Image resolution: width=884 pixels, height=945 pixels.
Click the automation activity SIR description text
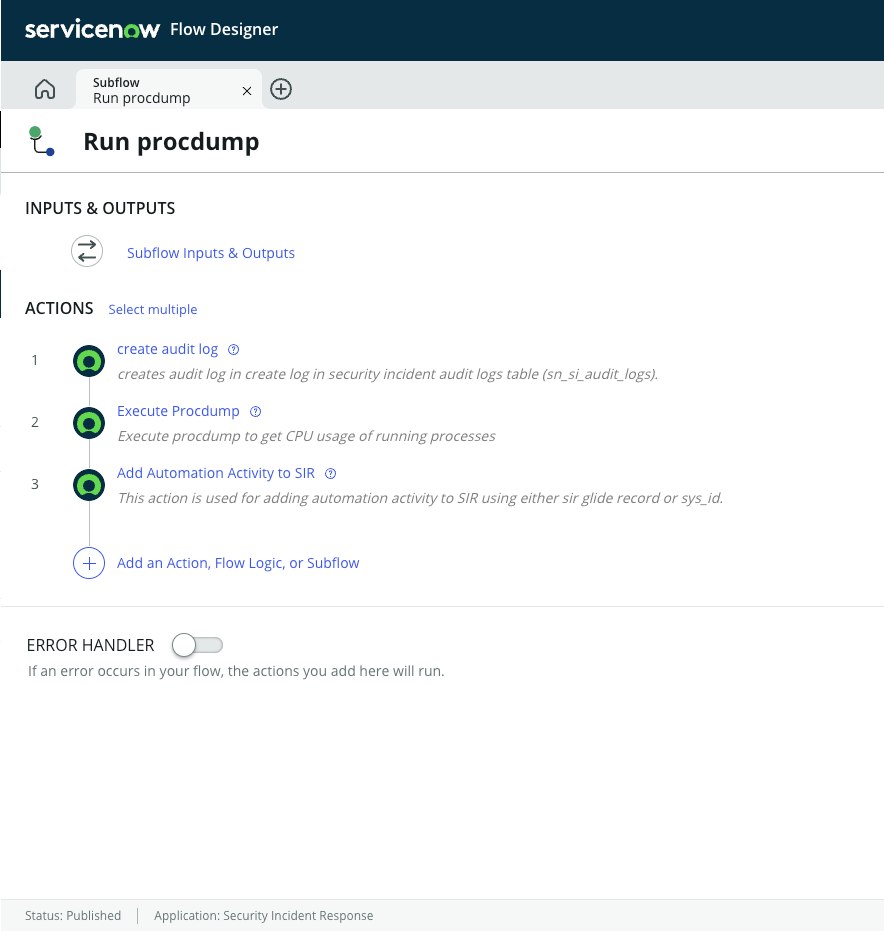point(420,498)
